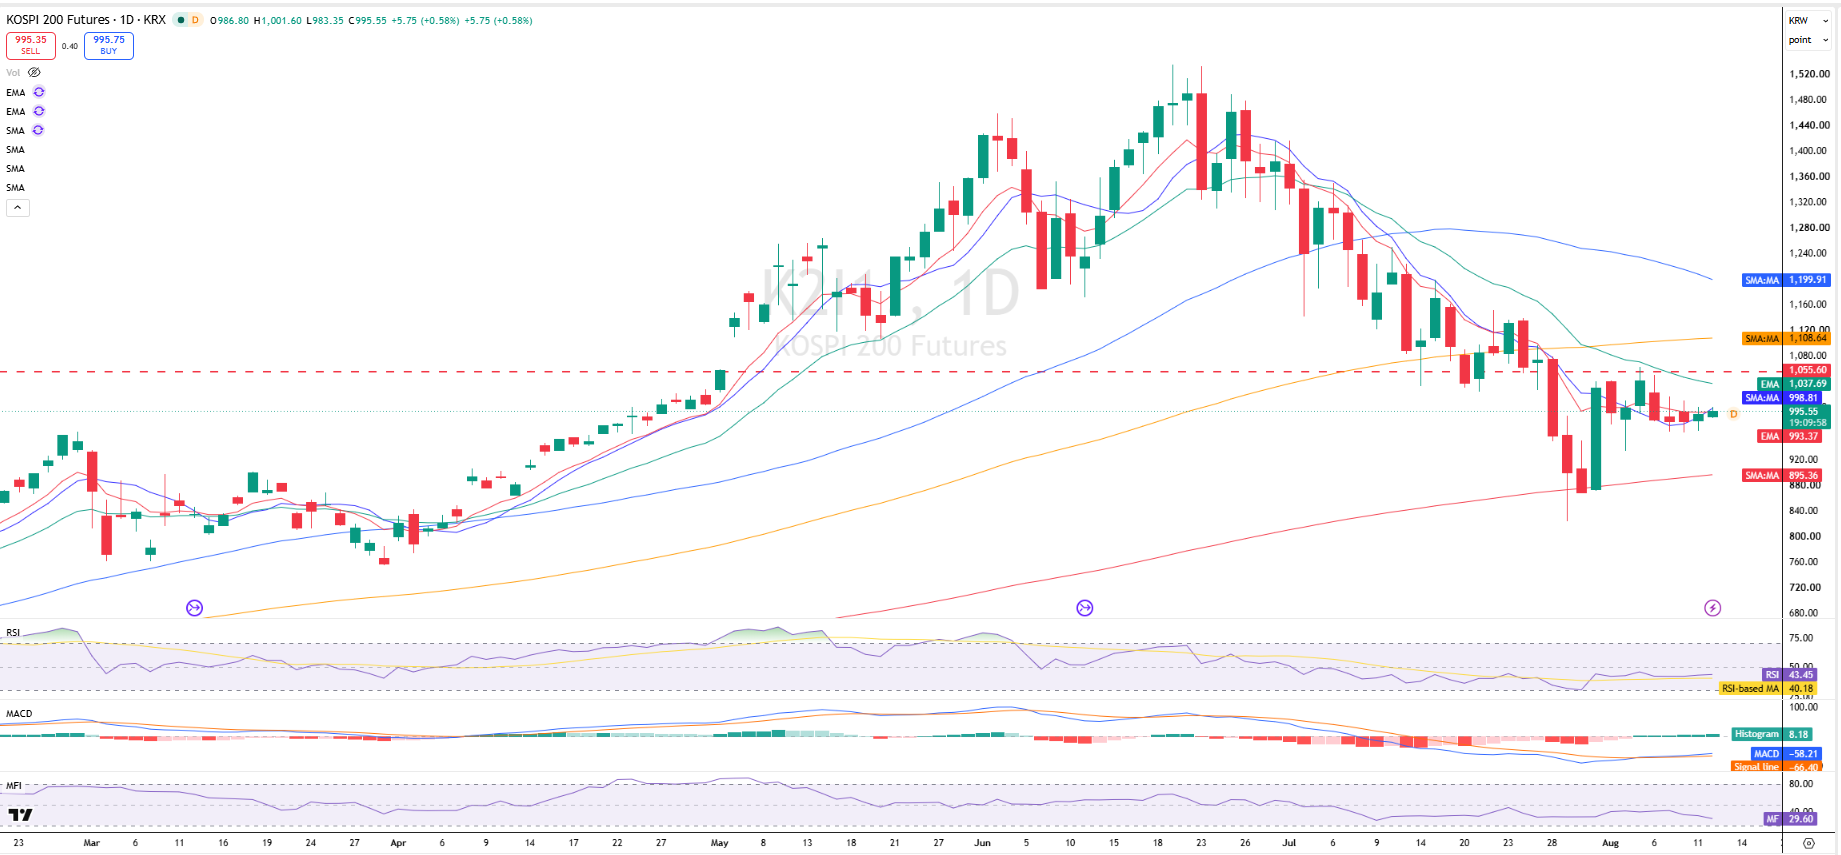This screenshot has height=855, width=1841.
Task: Click the 1,520.00 price axis label
Action: [x=1808, y=74]
